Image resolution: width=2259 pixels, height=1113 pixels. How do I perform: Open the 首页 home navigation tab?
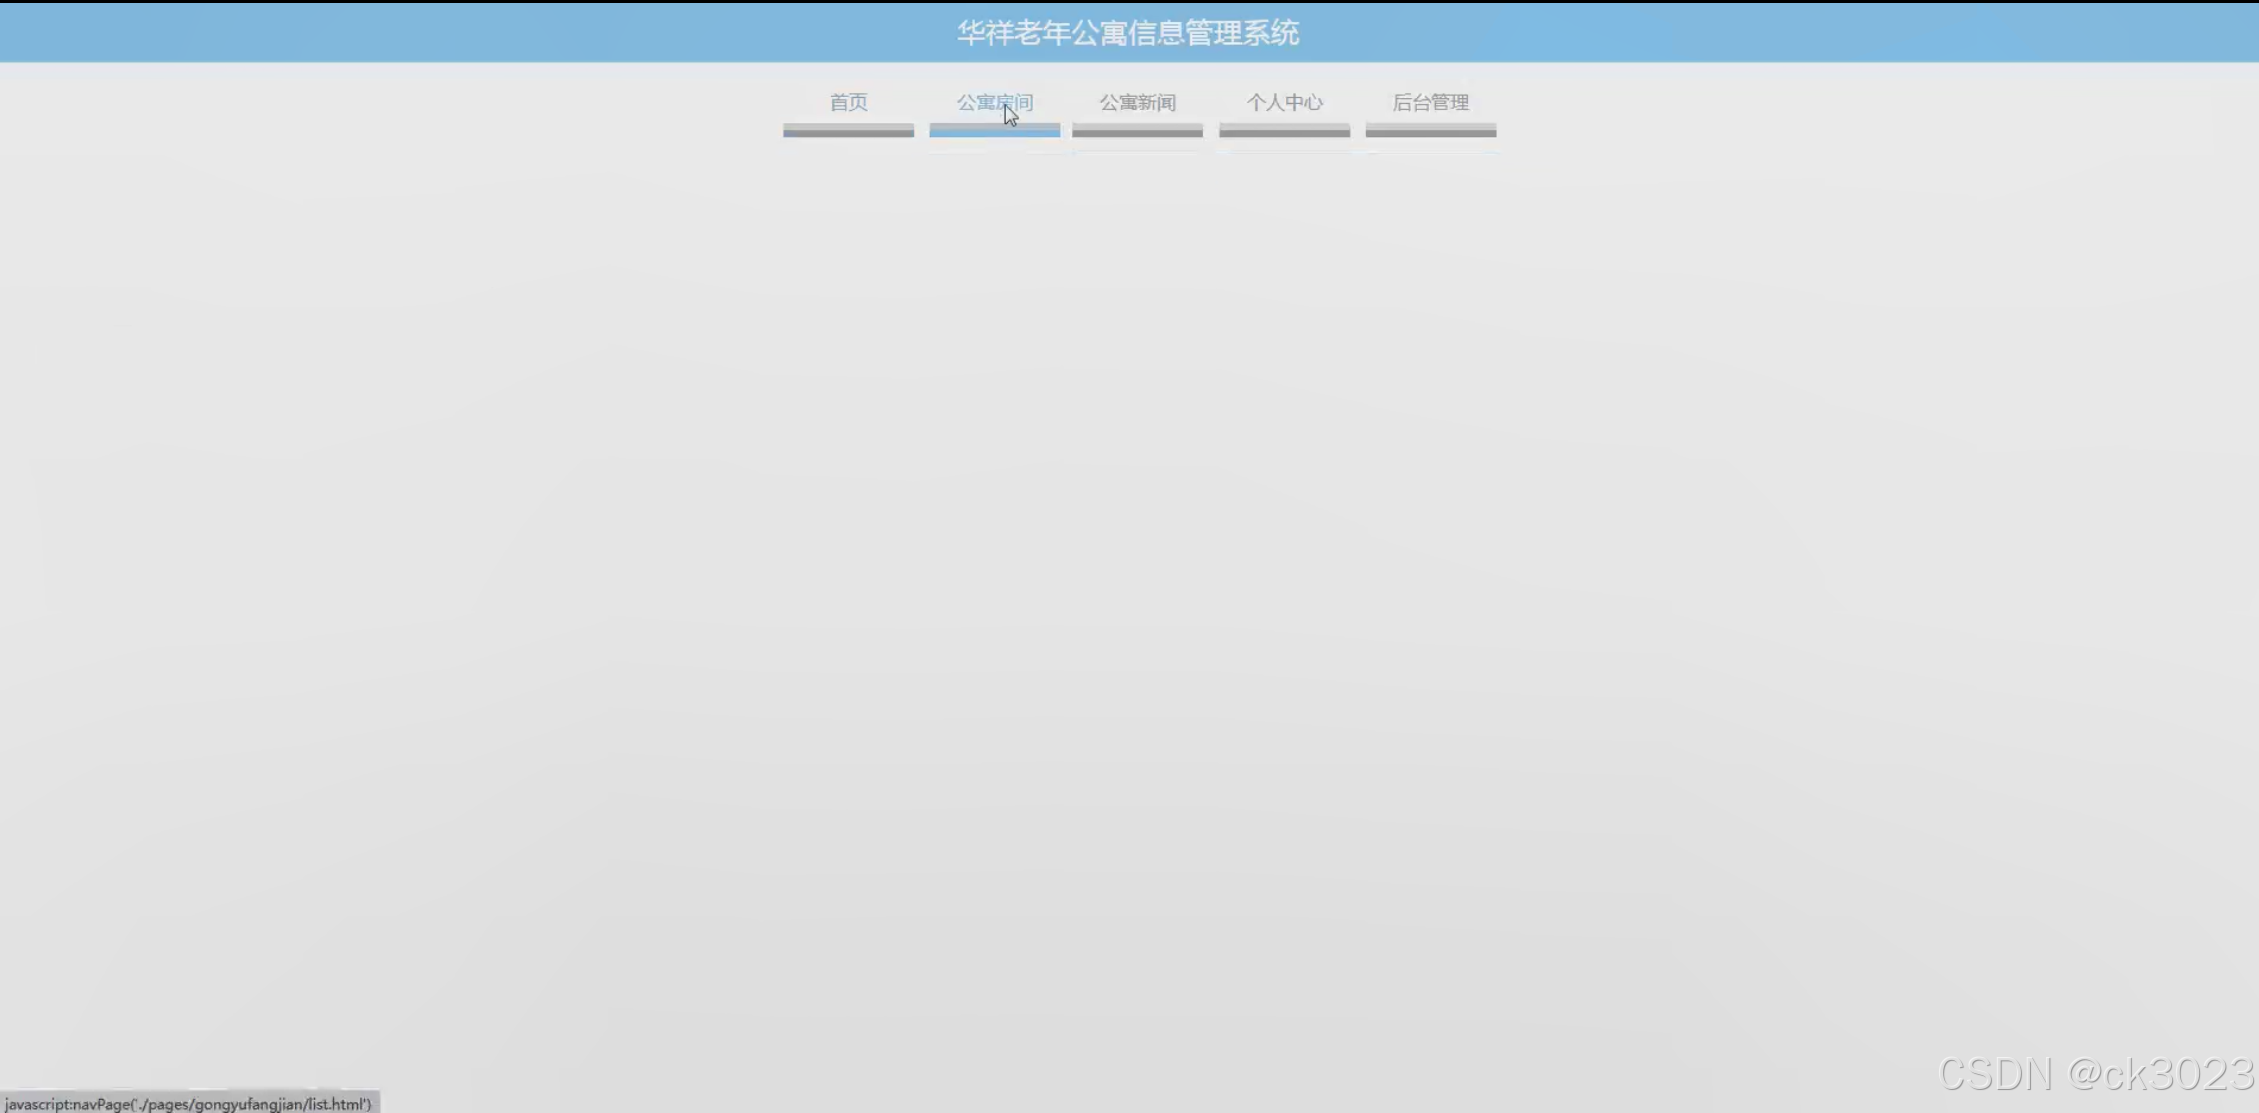848,102
